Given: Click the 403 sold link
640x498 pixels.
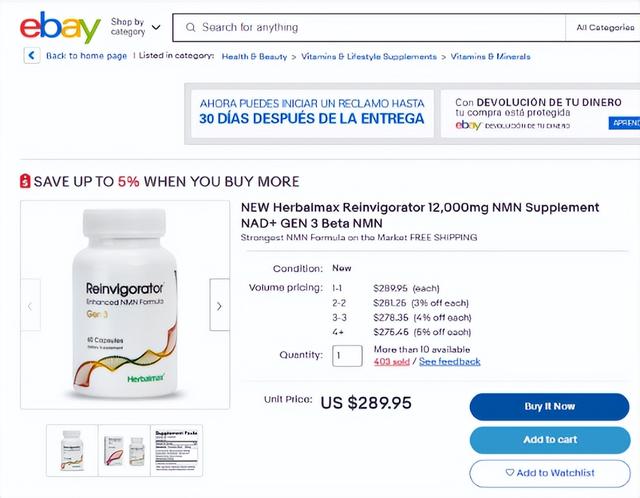Looking at the screenshot, I should [391, 361].
